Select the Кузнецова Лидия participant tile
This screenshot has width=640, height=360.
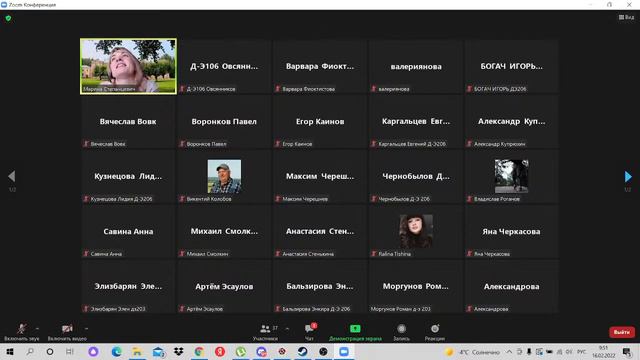128,176
